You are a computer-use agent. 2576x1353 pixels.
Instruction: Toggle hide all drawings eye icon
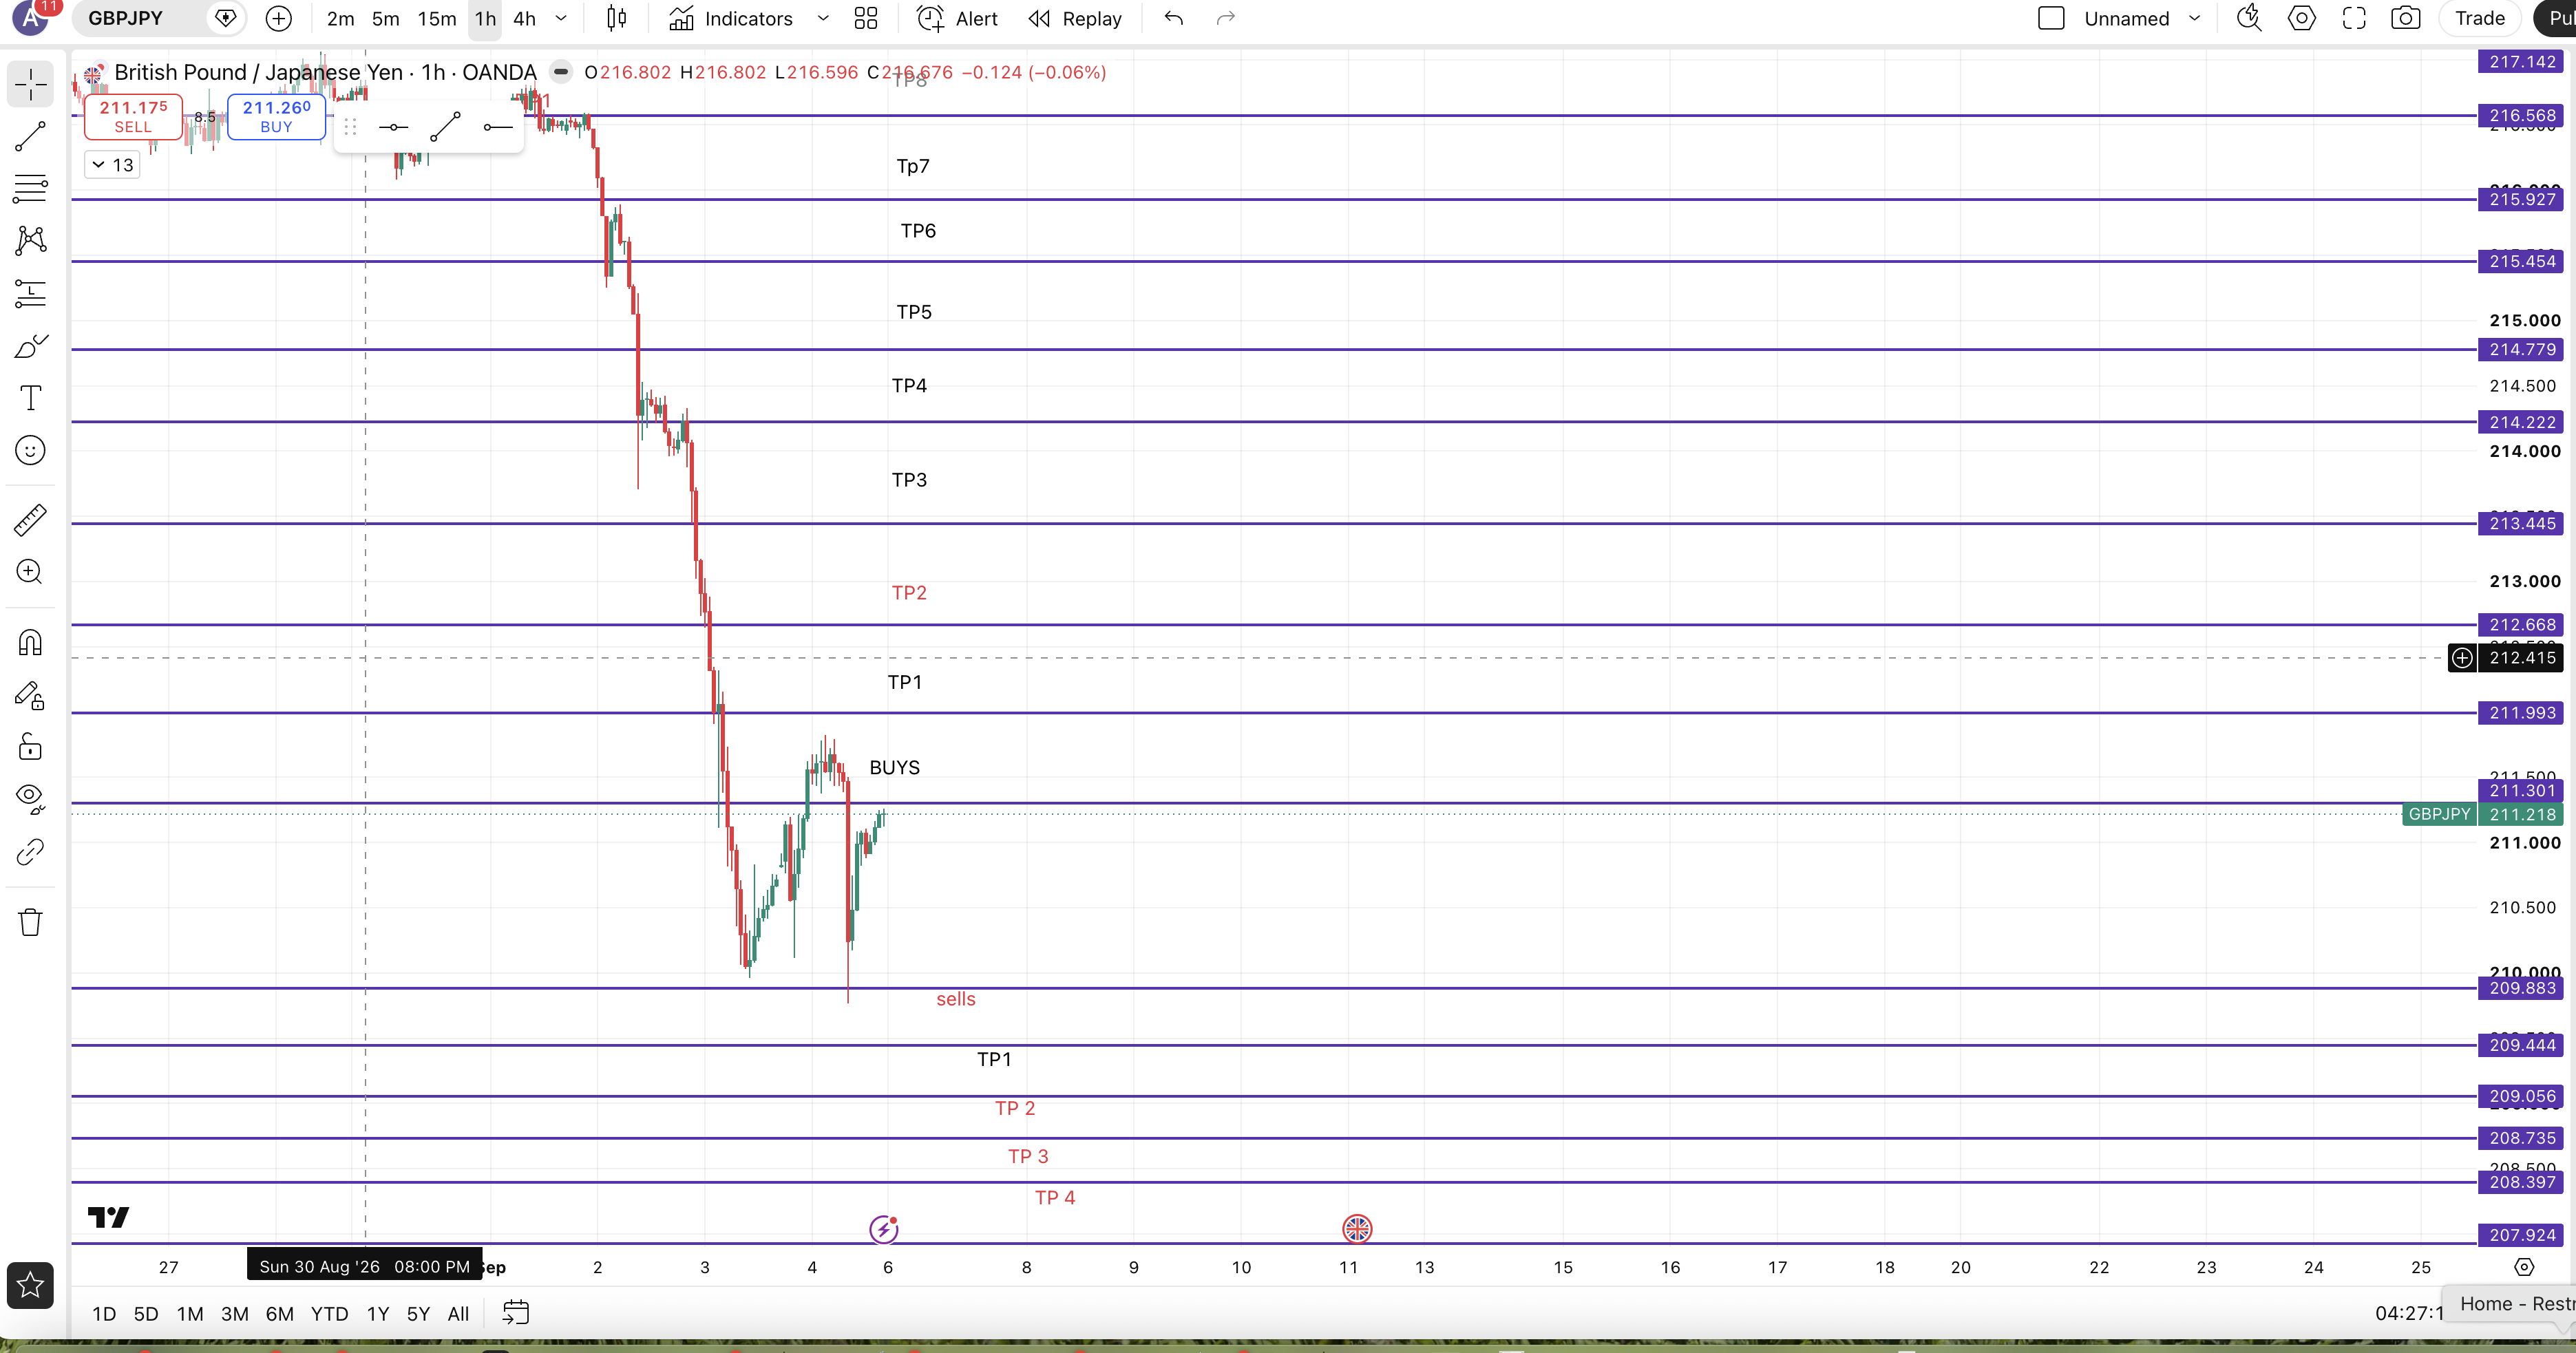tap(31, 797)
